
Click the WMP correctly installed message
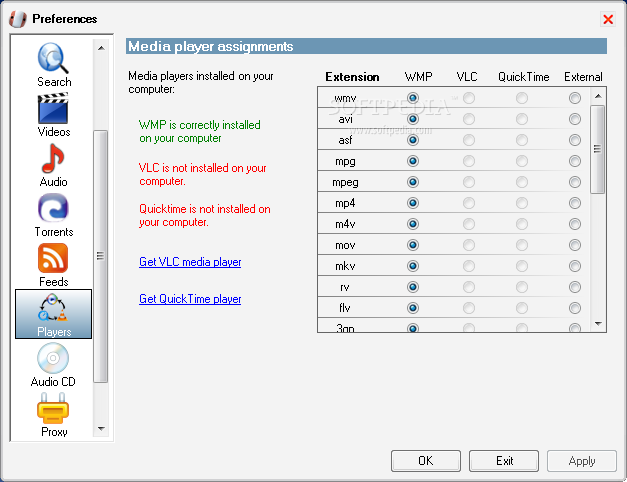pos(200,132)
